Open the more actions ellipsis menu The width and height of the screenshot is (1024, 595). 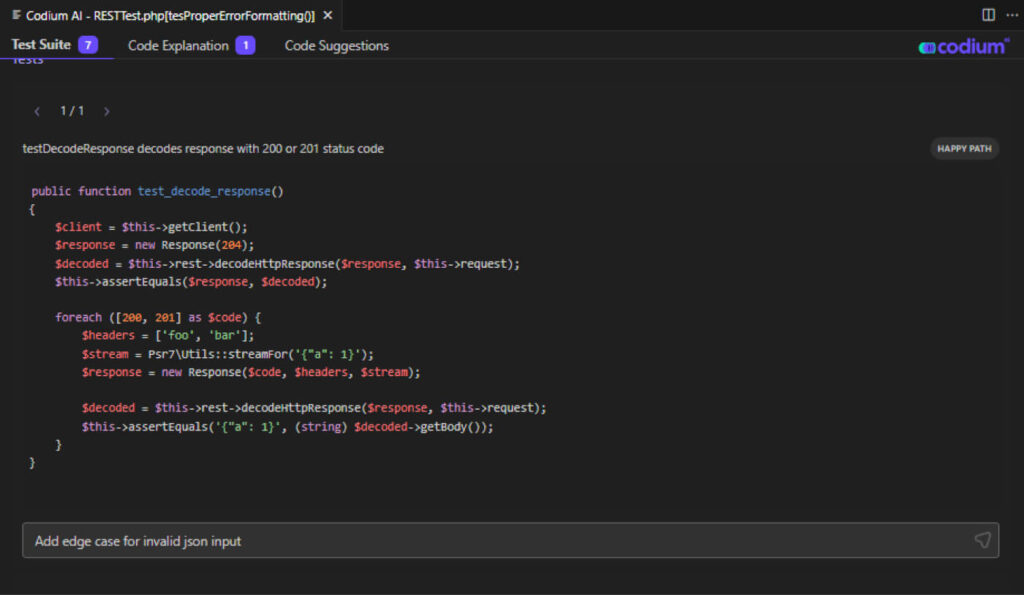(1012, 14)
